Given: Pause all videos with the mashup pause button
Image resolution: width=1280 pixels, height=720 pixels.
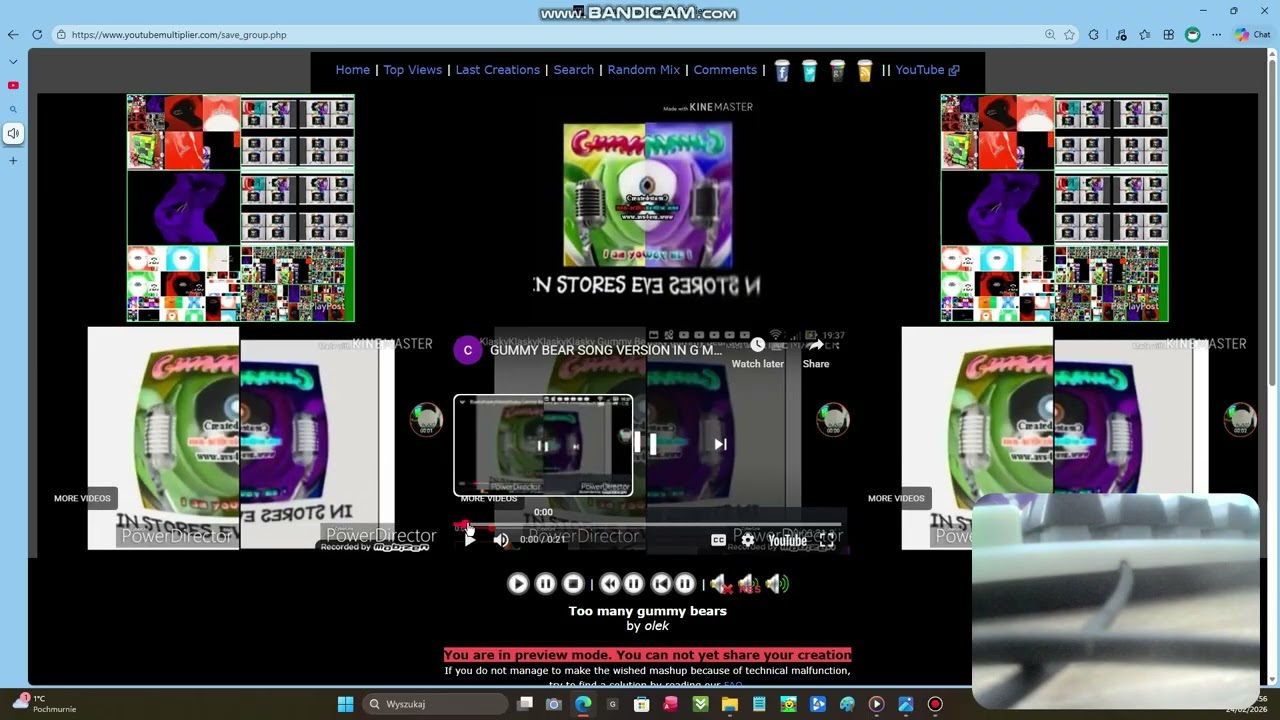Looking at the screenshot, I should [x=545, y=584].
